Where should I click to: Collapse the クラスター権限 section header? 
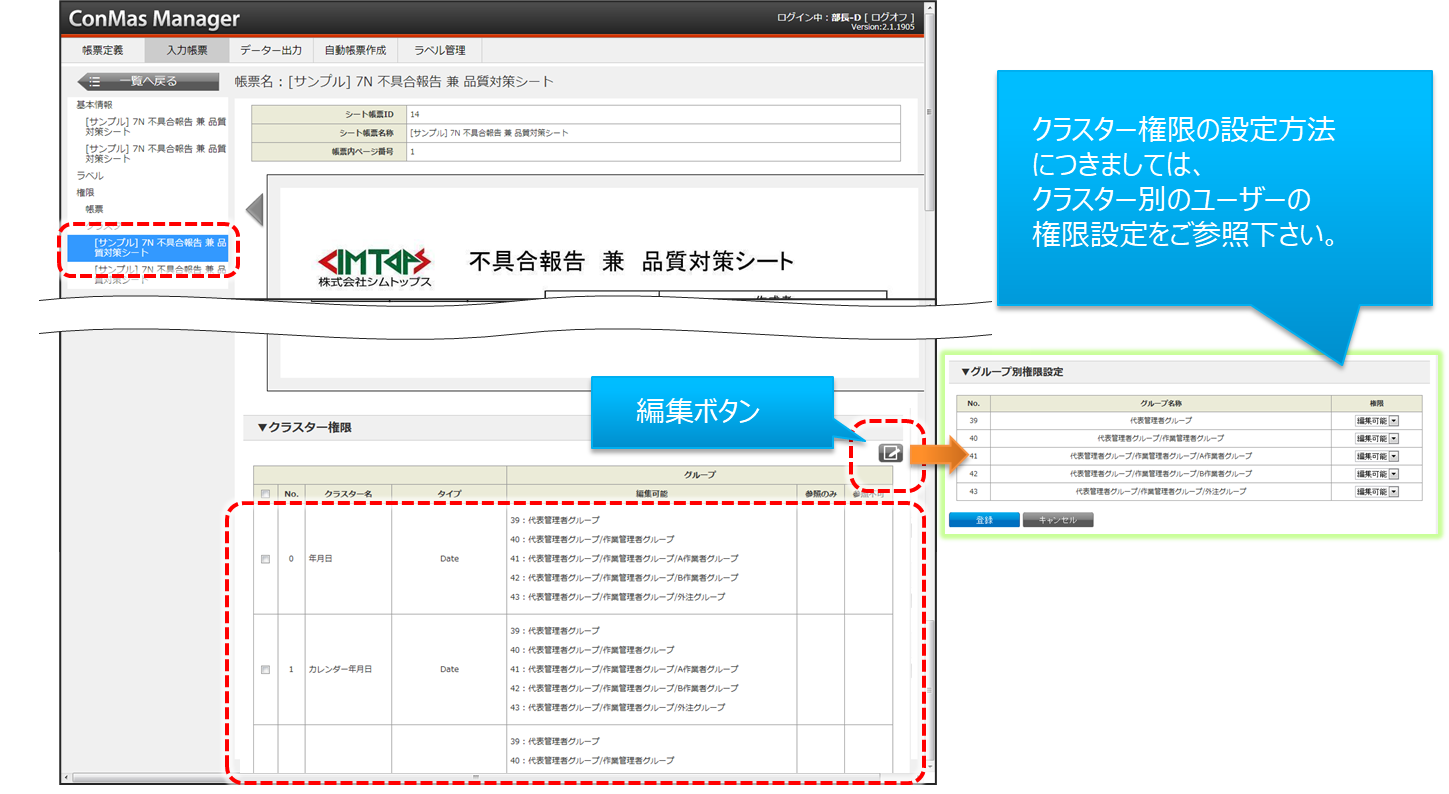point(305,428)
